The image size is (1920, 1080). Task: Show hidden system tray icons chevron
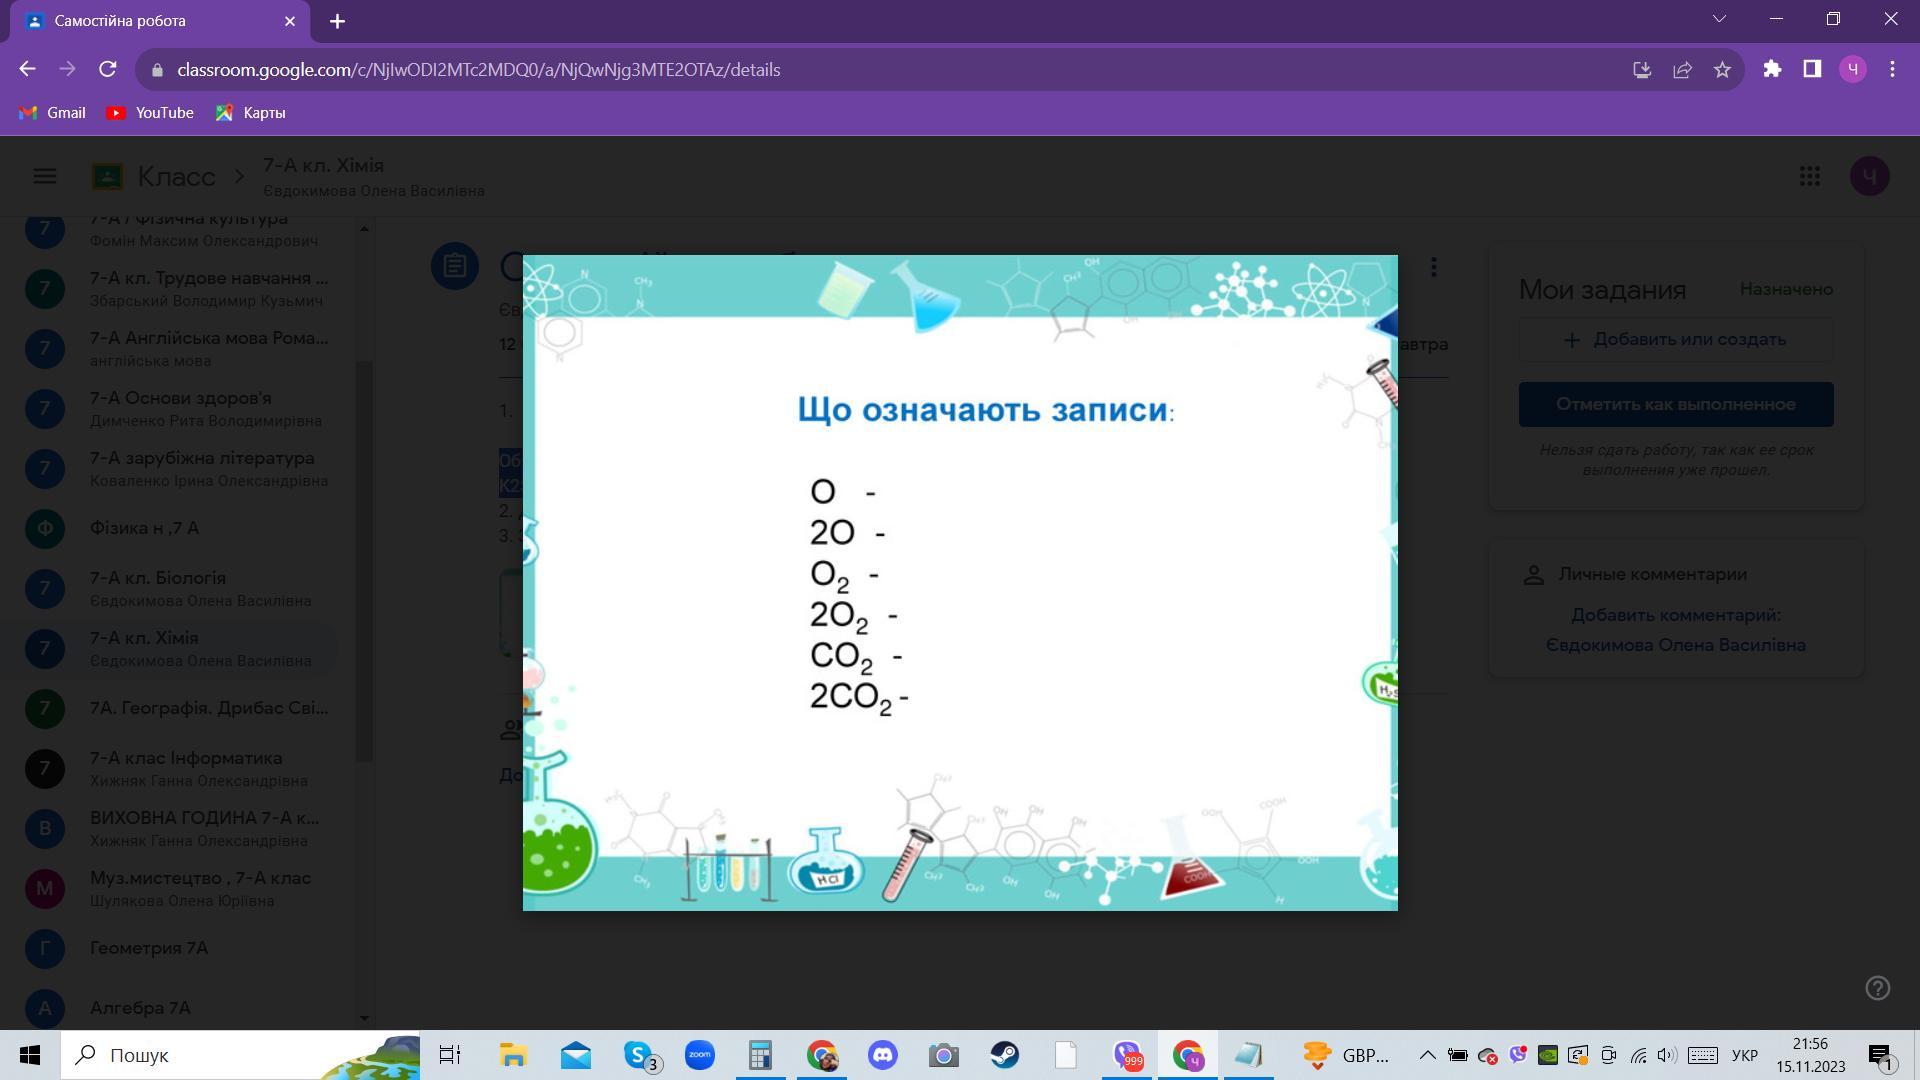[x=1427, y=1055]
